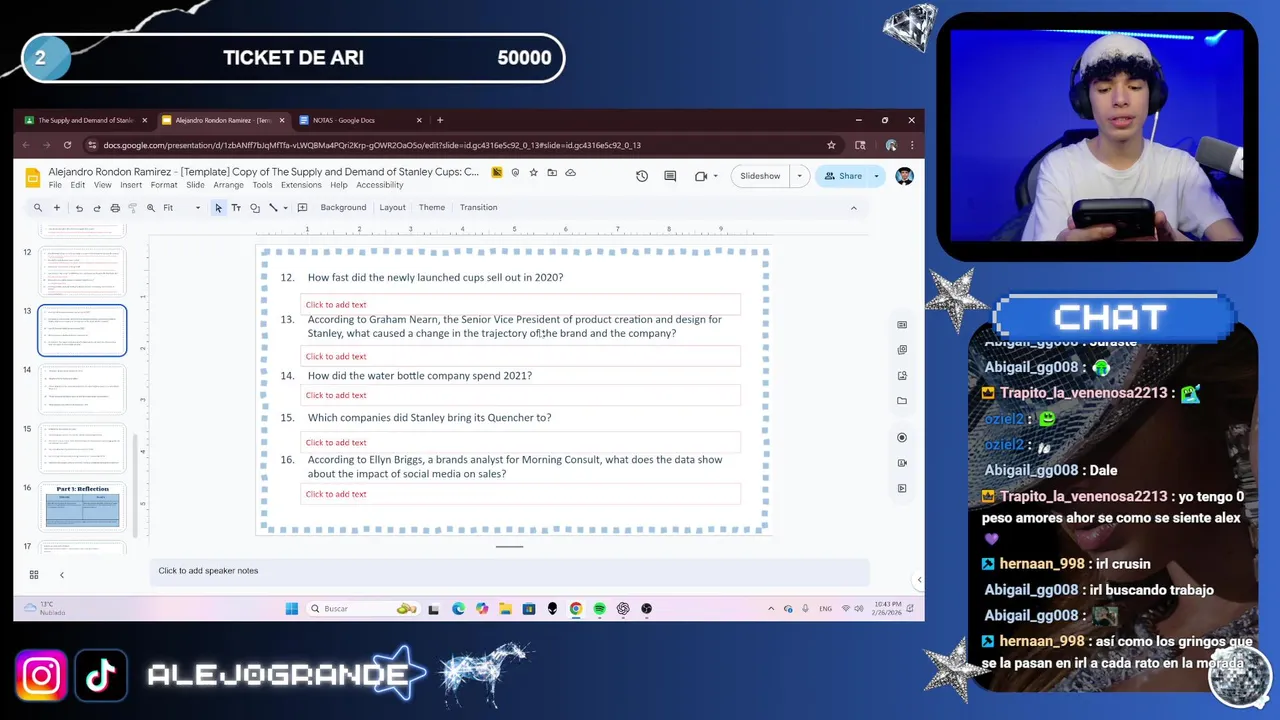
Task: Open the Extensions menu
Action: 301,185
